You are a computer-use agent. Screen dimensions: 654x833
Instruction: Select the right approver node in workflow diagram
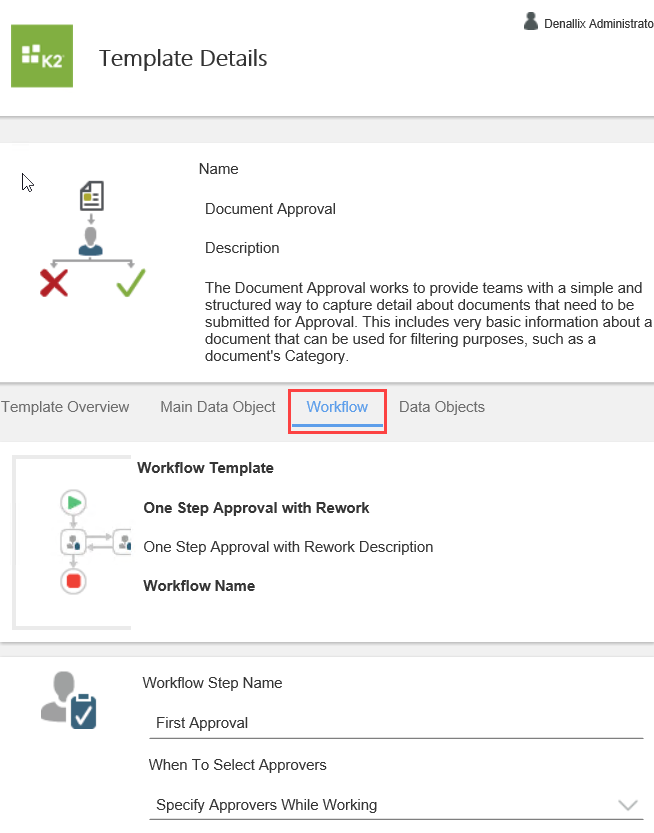[x=122, y=542]
